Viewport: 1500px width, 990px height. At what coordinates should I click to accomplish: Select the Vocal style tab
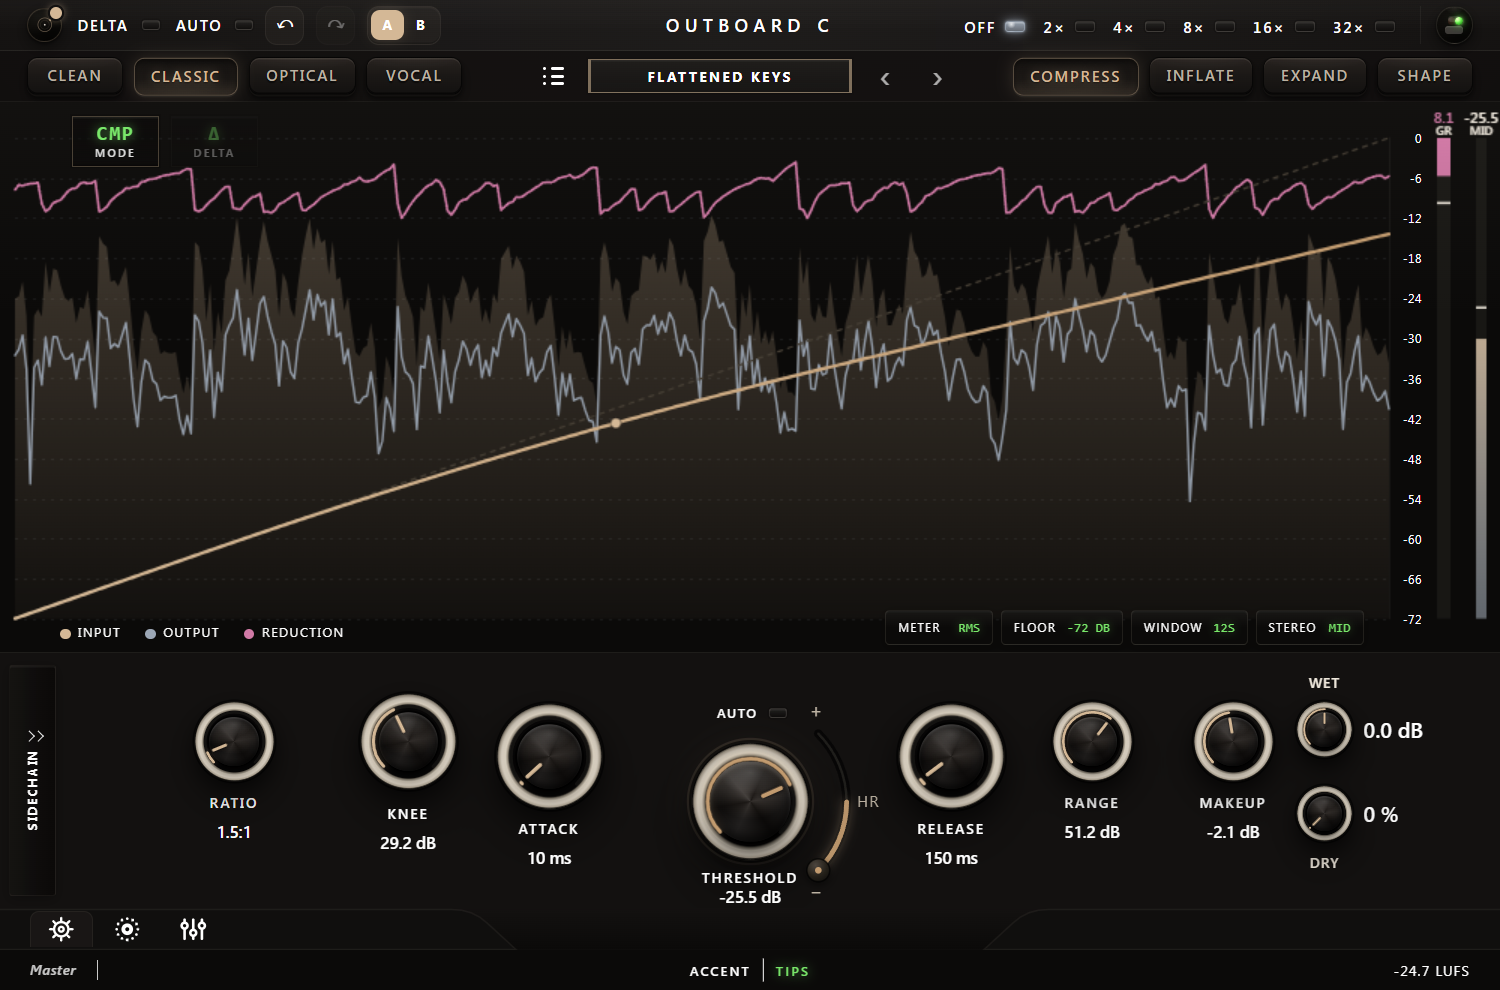414,76
